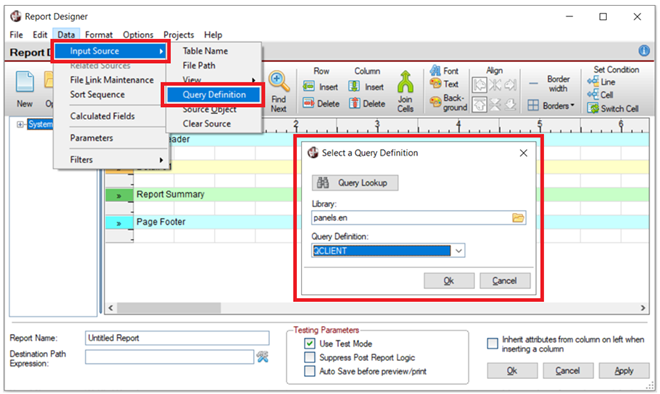Expand the System tree node
660x394 pixels.
point(19,124)
